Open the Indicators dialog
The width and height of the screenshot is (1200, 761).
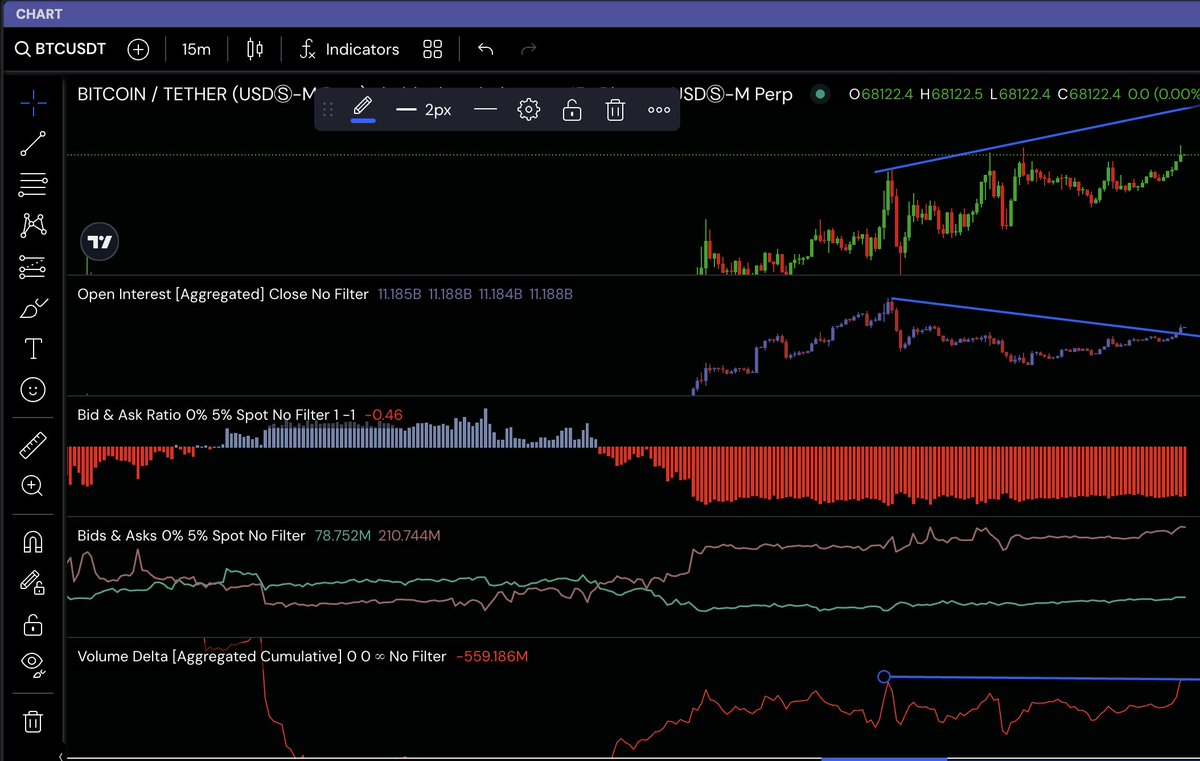pyautogui.click(x=350, y=49)
